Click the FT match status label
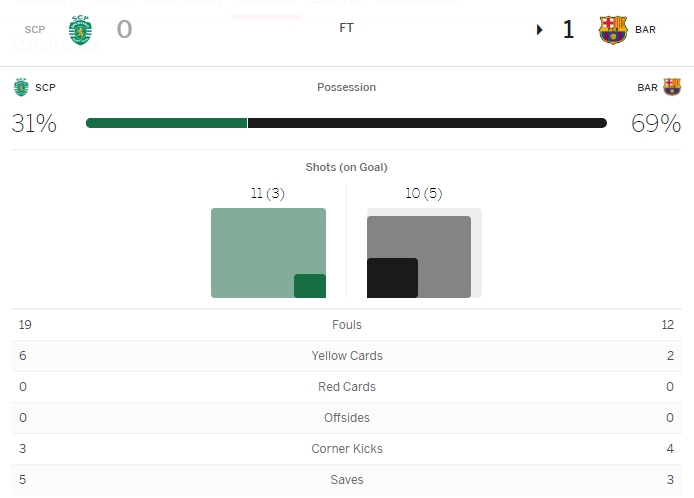The width and height of the screenshot is (694, 498). [x=347, y=28]
